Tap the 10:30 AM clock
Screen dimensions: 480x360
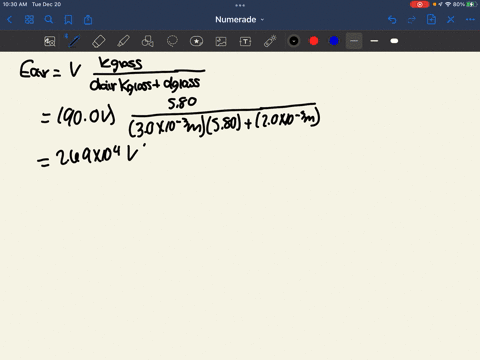(15, 4)
